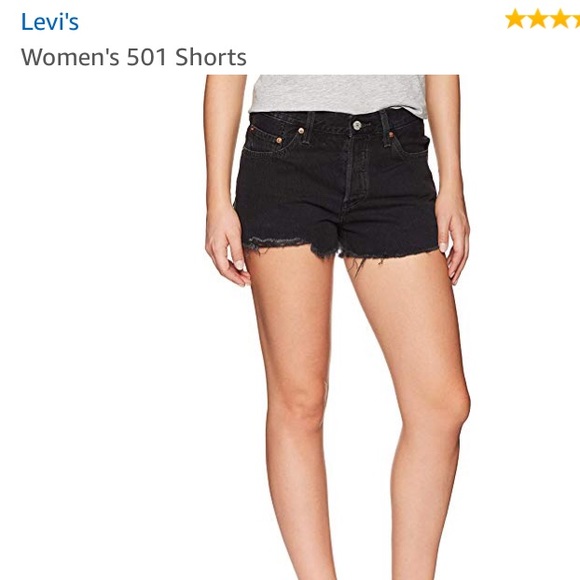580x580 pixels.
Task: Open the Levi's brand link
Action: click(x=50, y=22)
